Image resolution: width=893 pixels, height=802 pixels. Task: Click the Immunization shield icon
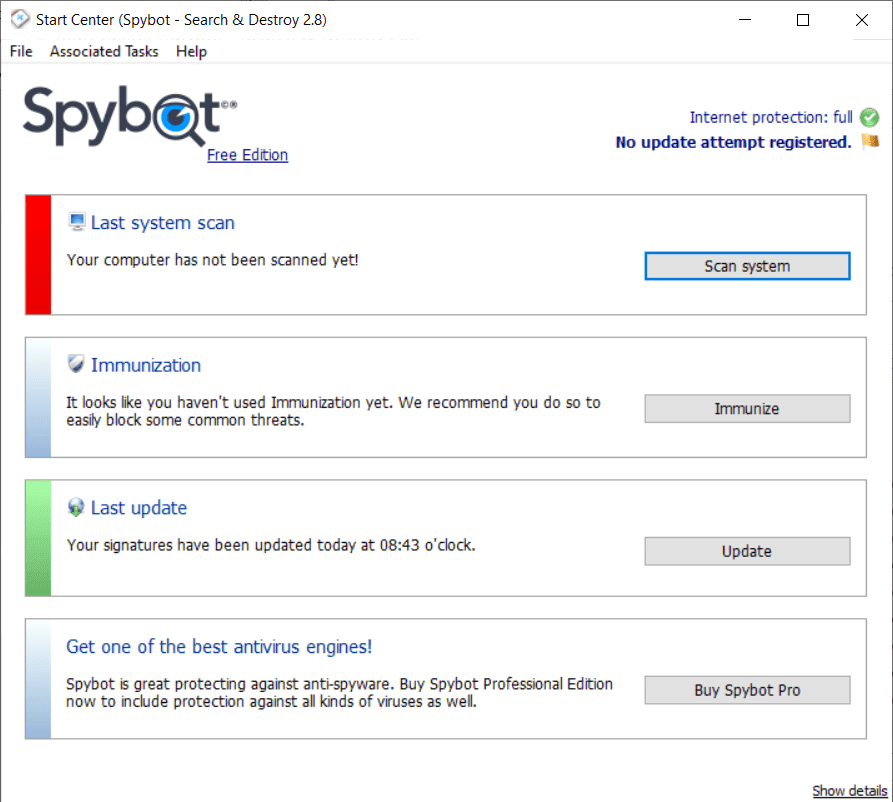coord(76,364)
